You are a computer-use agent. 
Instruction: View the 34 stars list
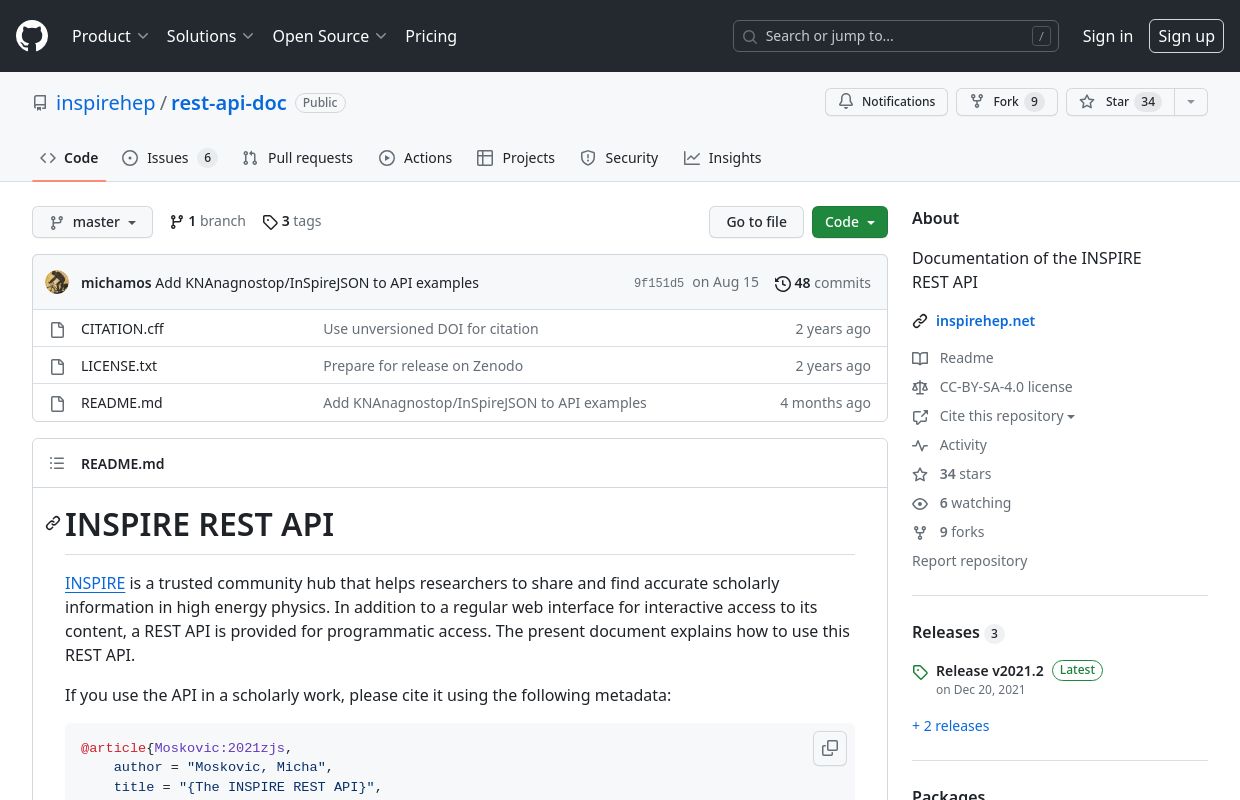952,474
